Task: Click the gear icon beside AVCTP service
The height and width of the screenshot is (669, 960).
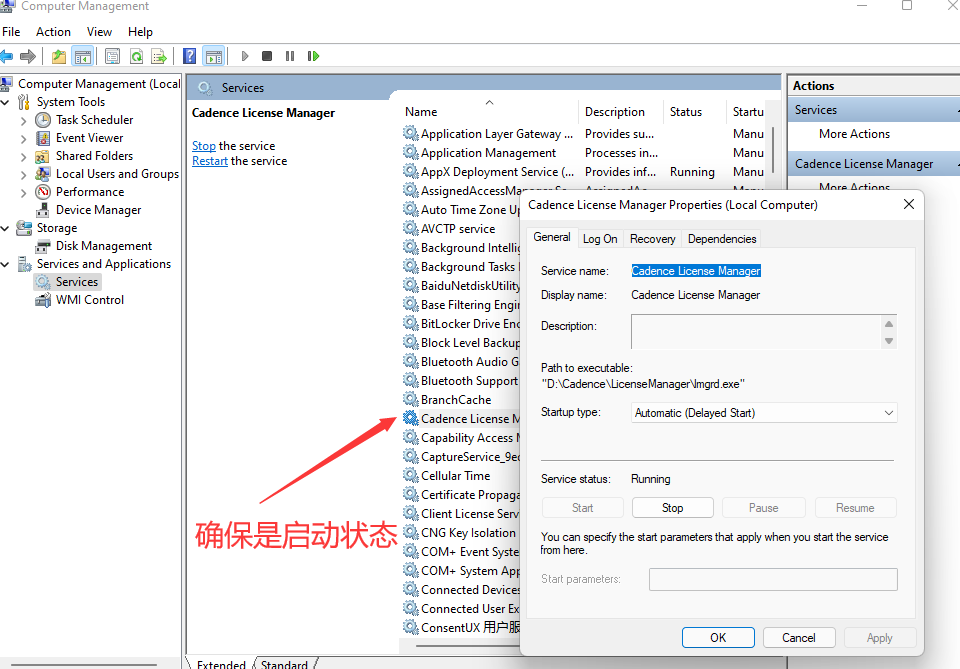Action: [410, 228]
